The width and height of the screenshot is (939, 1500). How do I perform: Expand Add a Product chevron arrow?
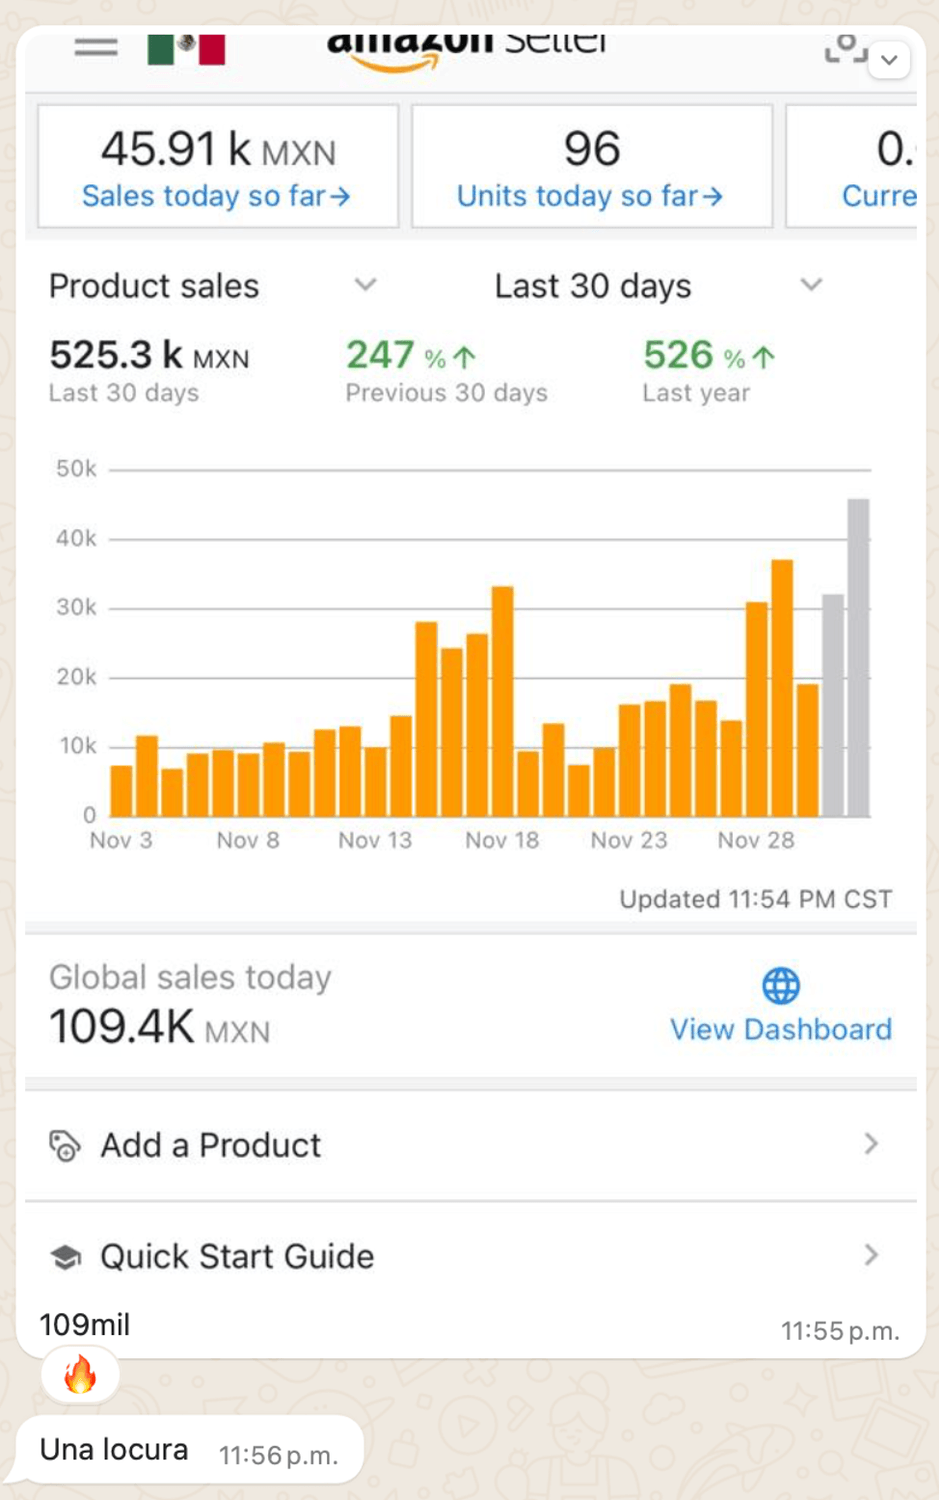[x=871, y=1144]
